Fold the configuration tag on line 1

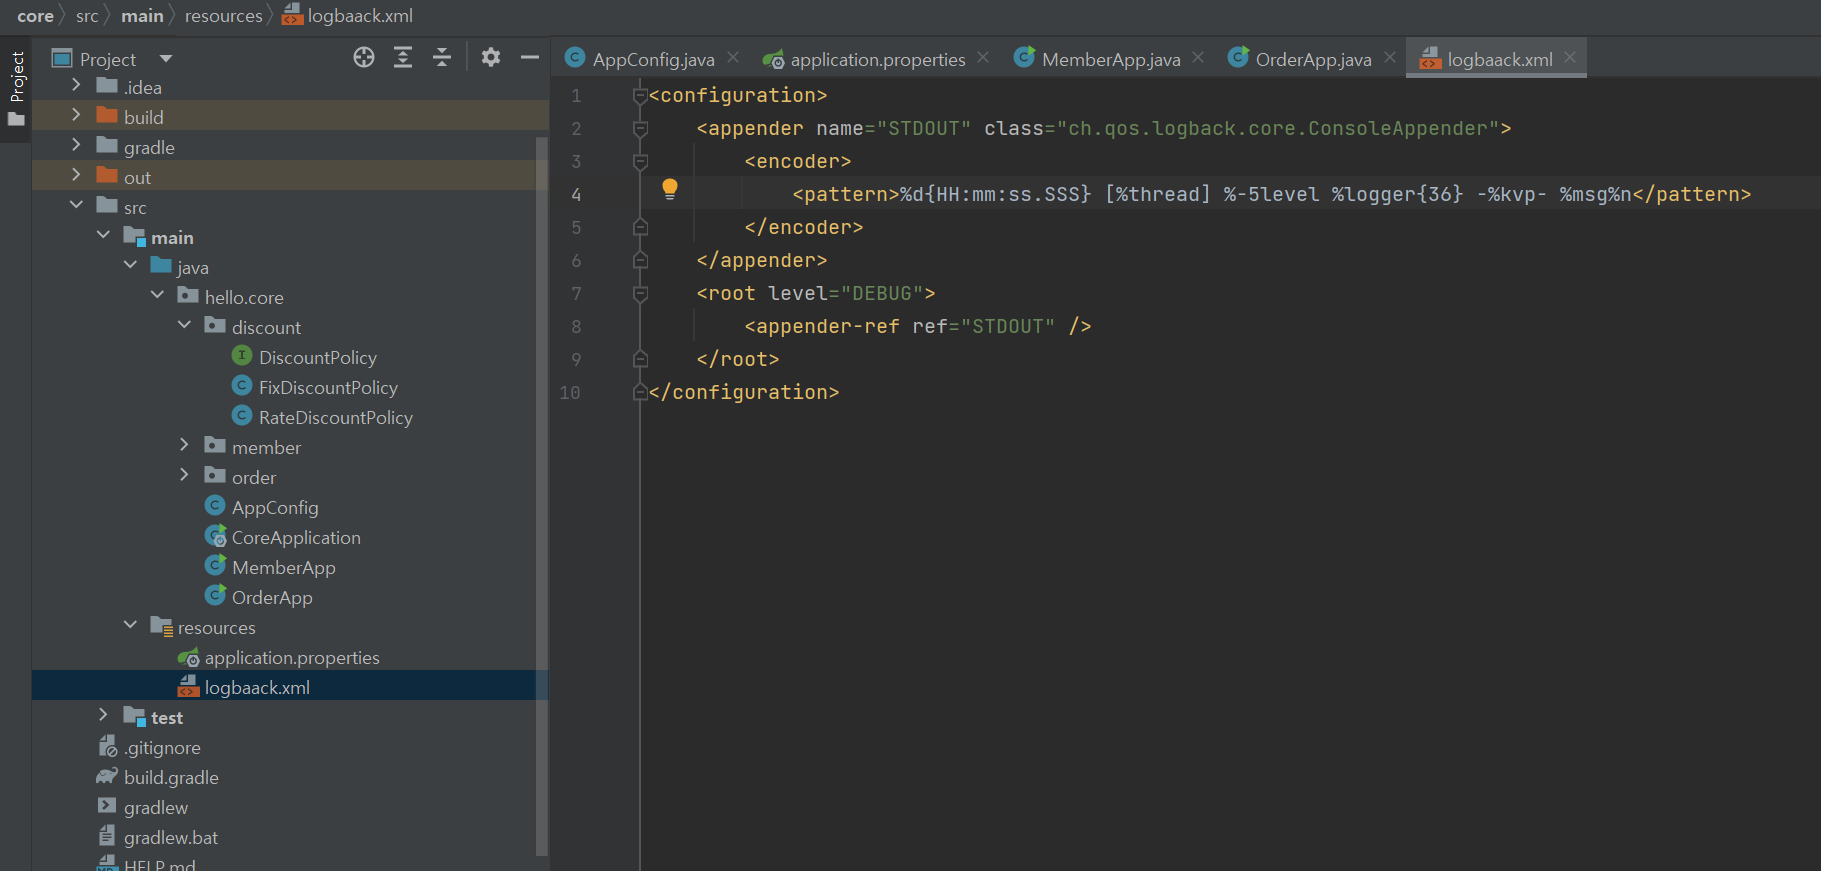(640, 95)
